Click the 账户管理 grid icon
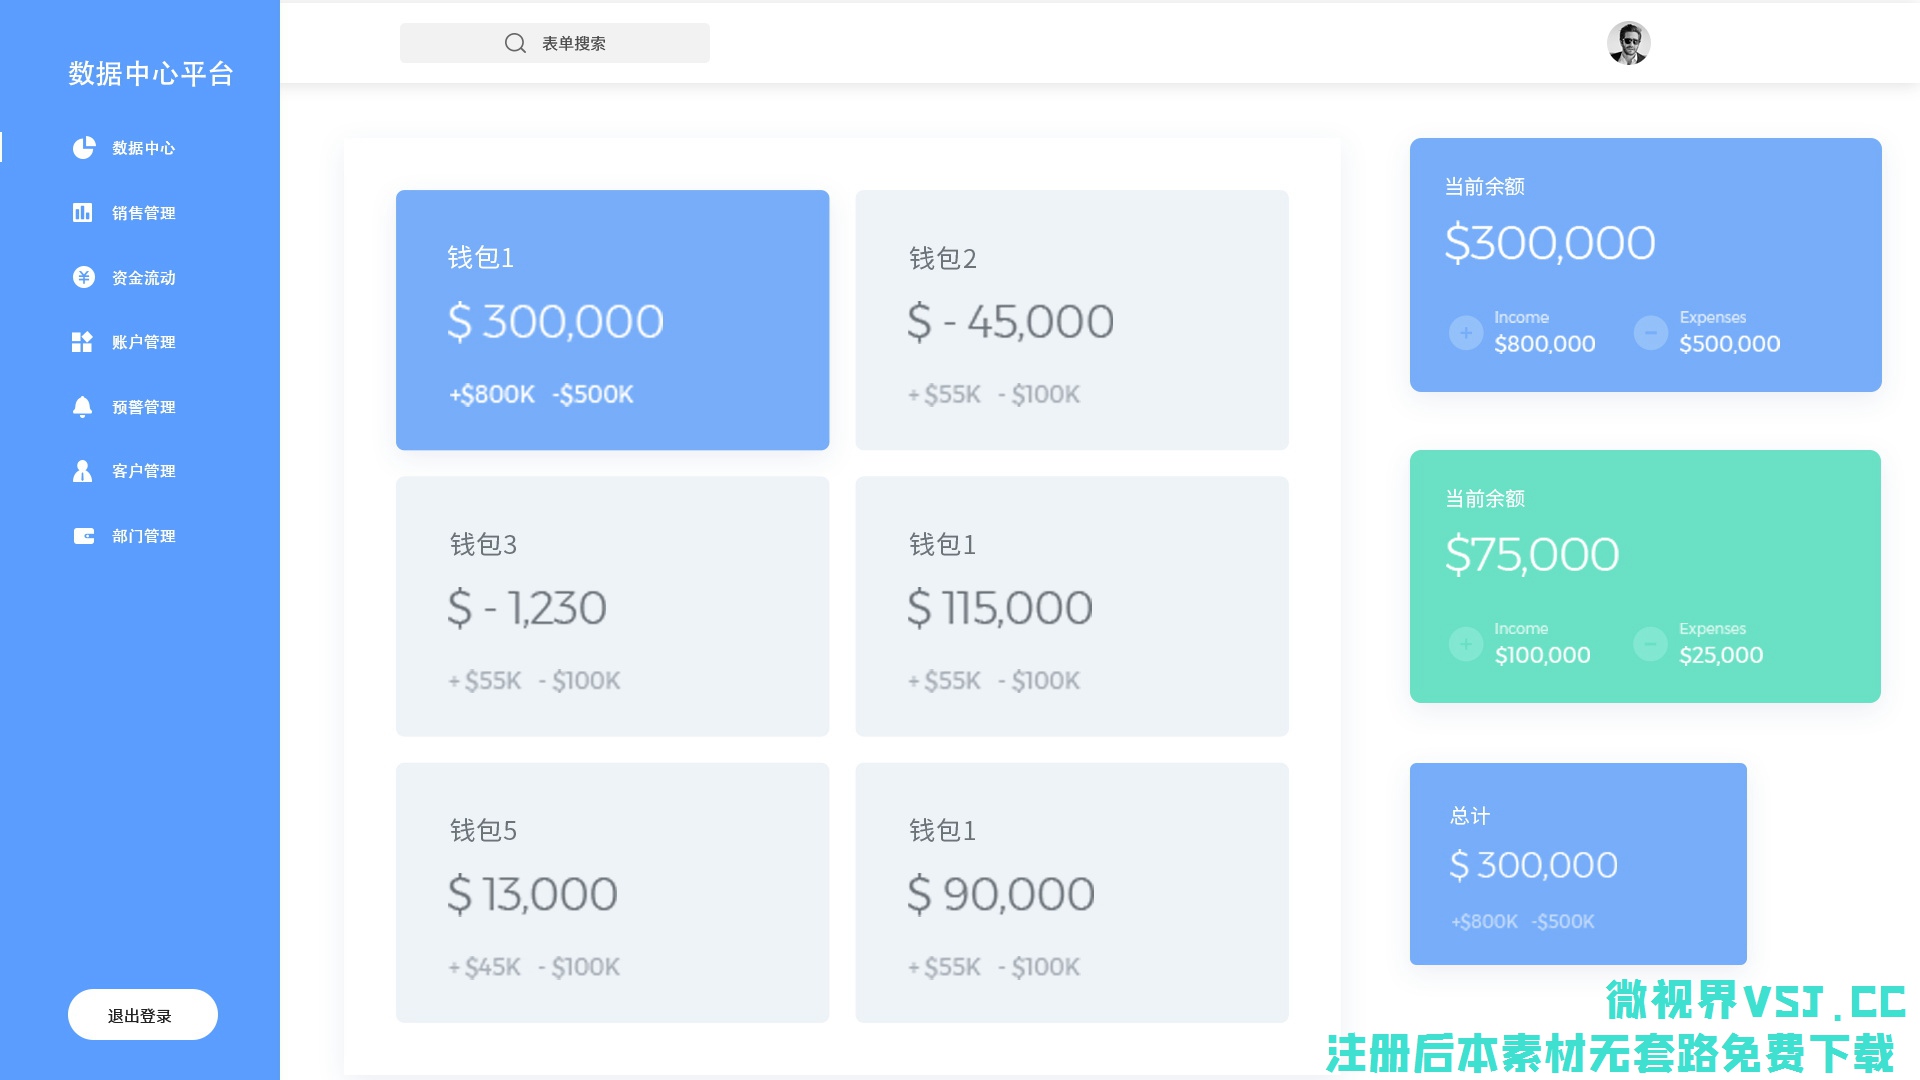Image resolution: width=1920 pixels, height=1080 pixels. pos(83,342)
